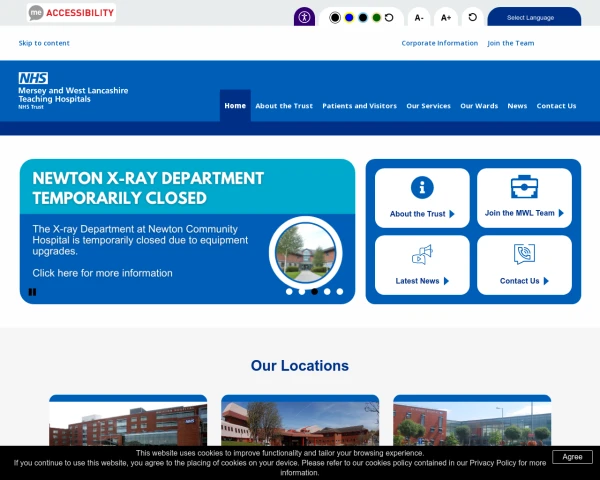Click the megaphone Latest News icon

[422, 255]
